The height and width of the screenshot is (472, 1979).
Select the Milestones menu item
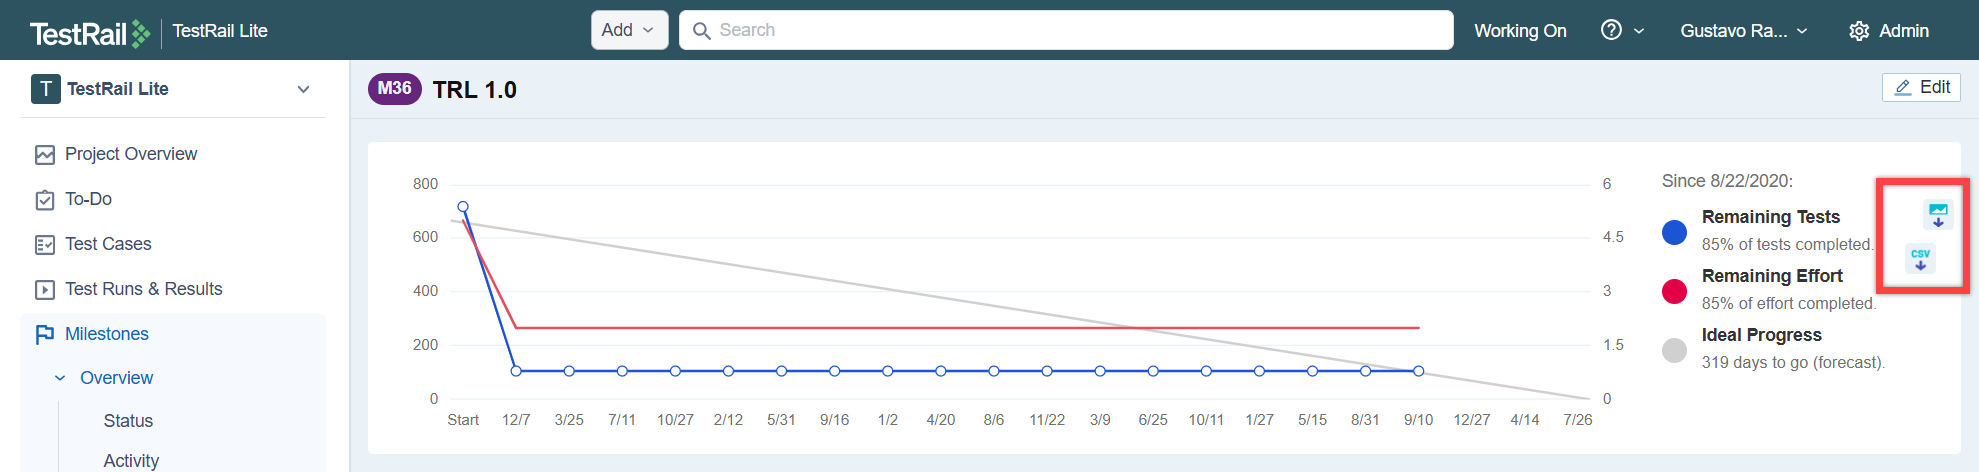(106, 334)
